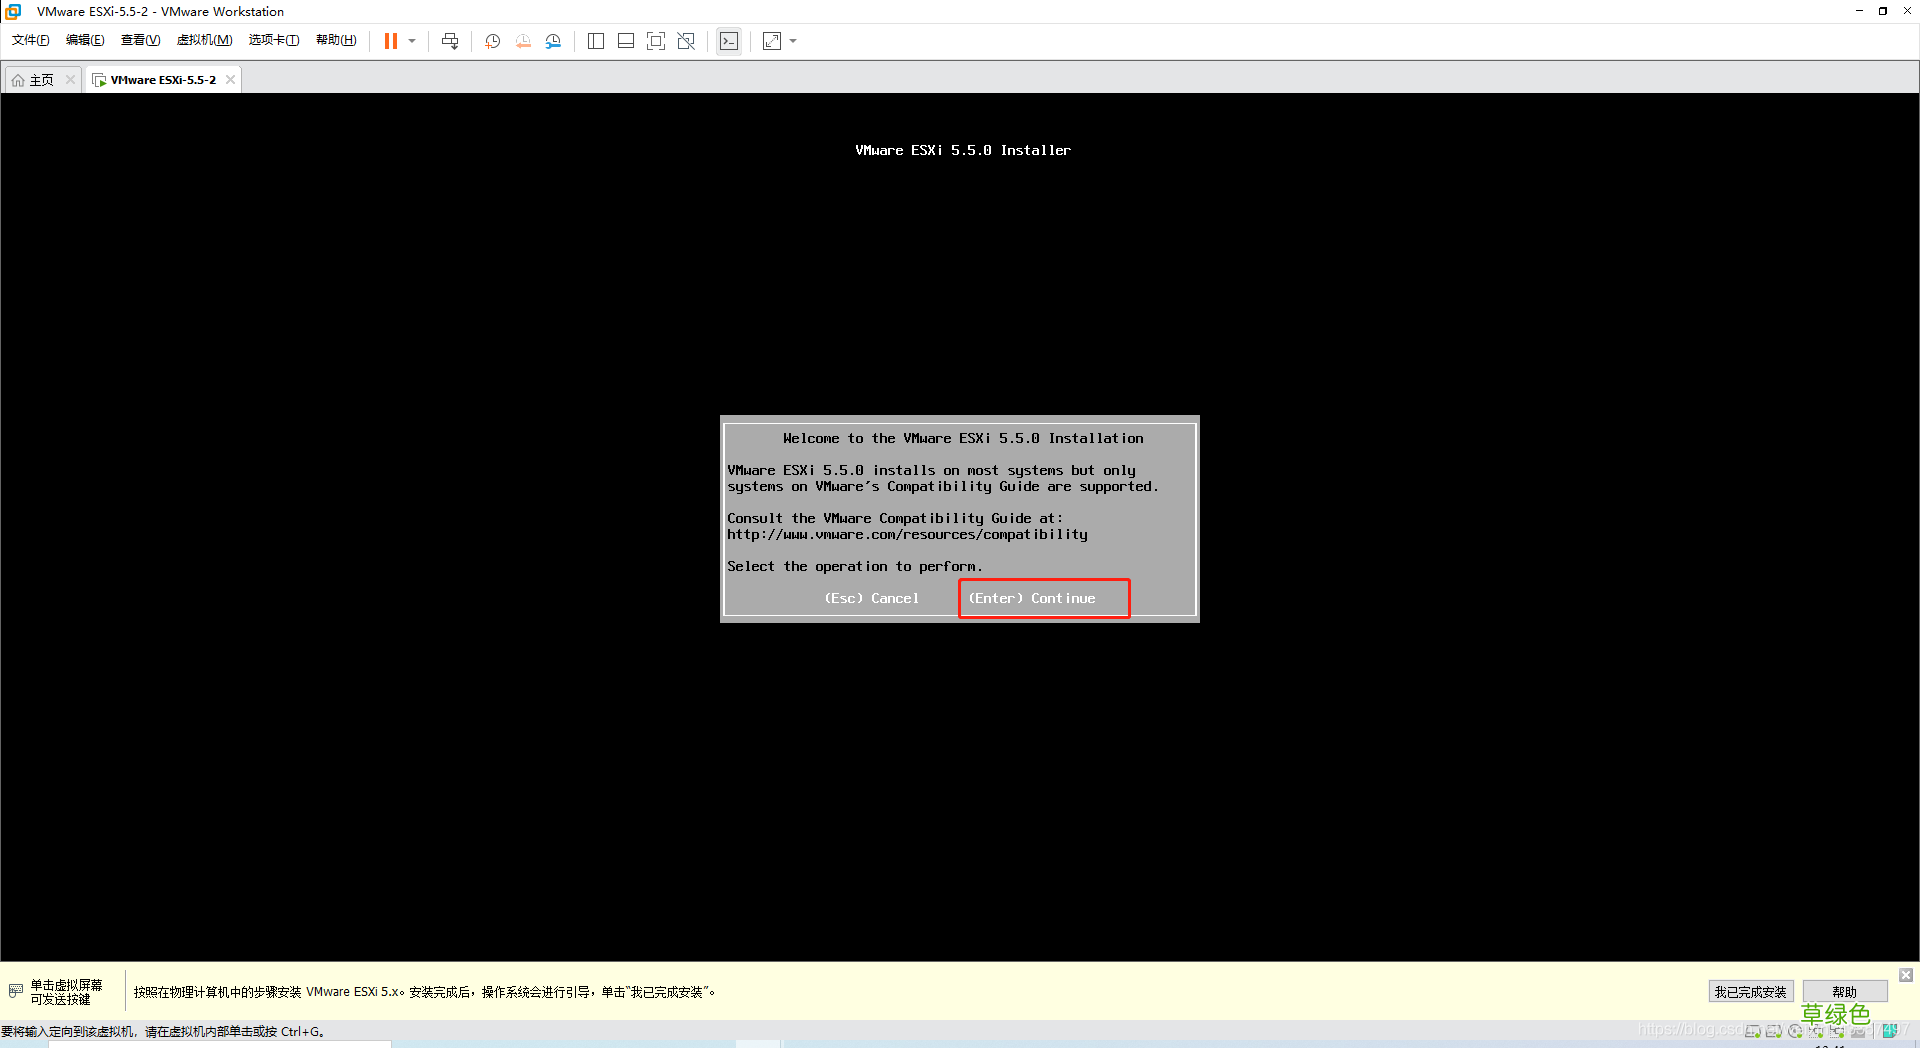Switch to Unity mode
The width and height of the screenshot is (1920, 1048).
[686, 41]
